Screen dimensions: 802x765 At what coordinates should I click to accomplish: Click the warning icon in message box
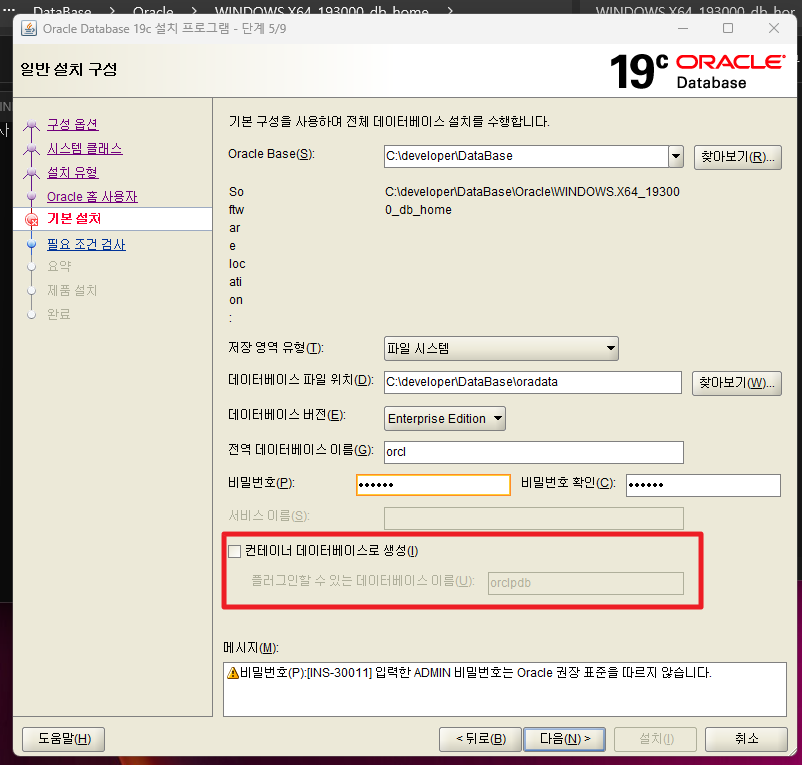[x=233, y=673]
